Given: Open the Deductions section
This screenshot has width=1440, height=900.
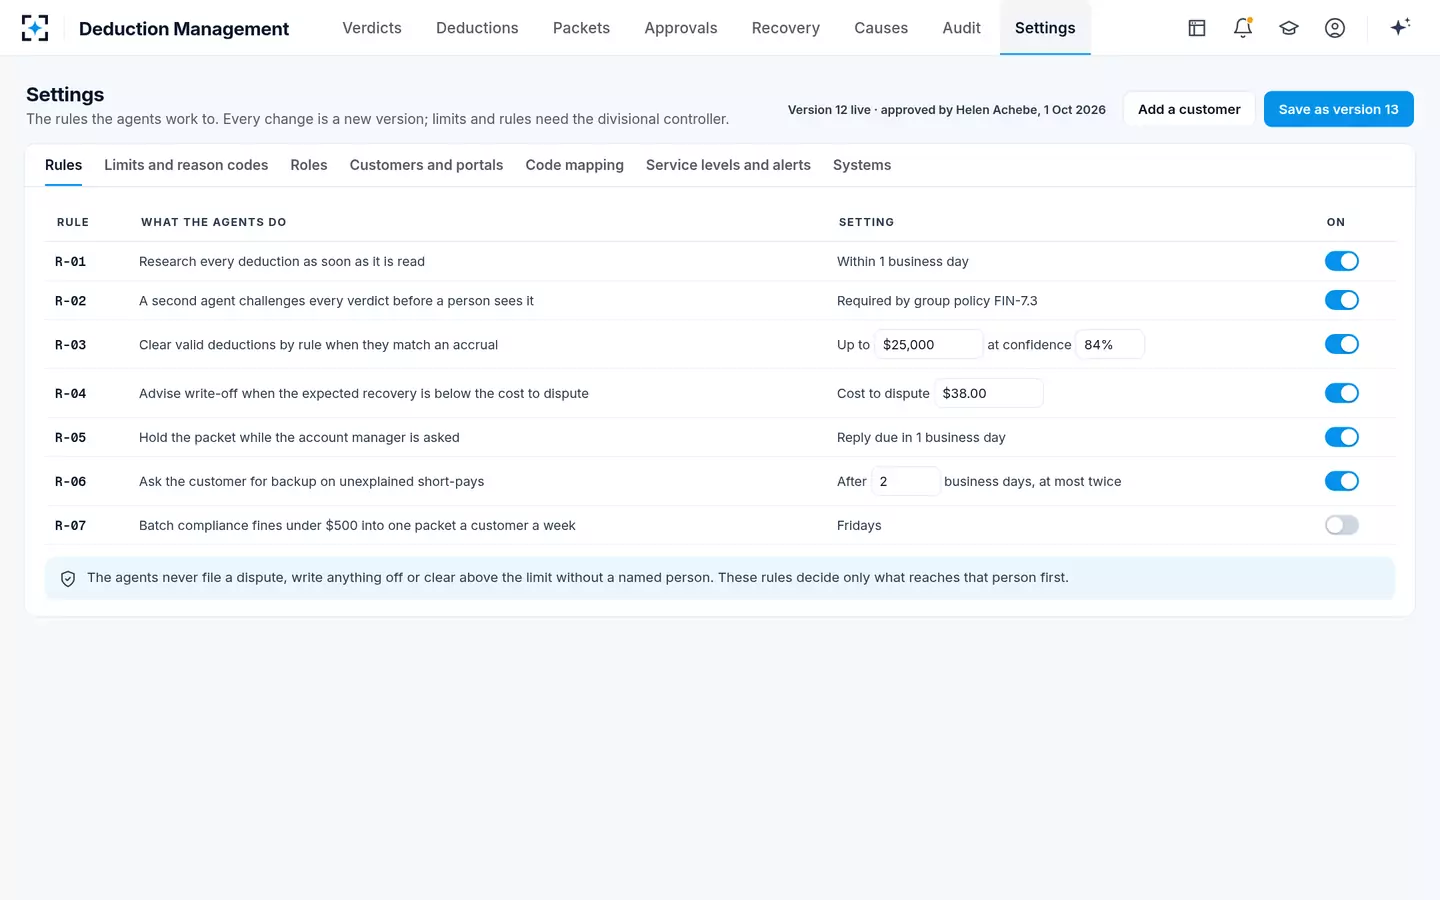Looking at the screenshot, I should [477, 28].
